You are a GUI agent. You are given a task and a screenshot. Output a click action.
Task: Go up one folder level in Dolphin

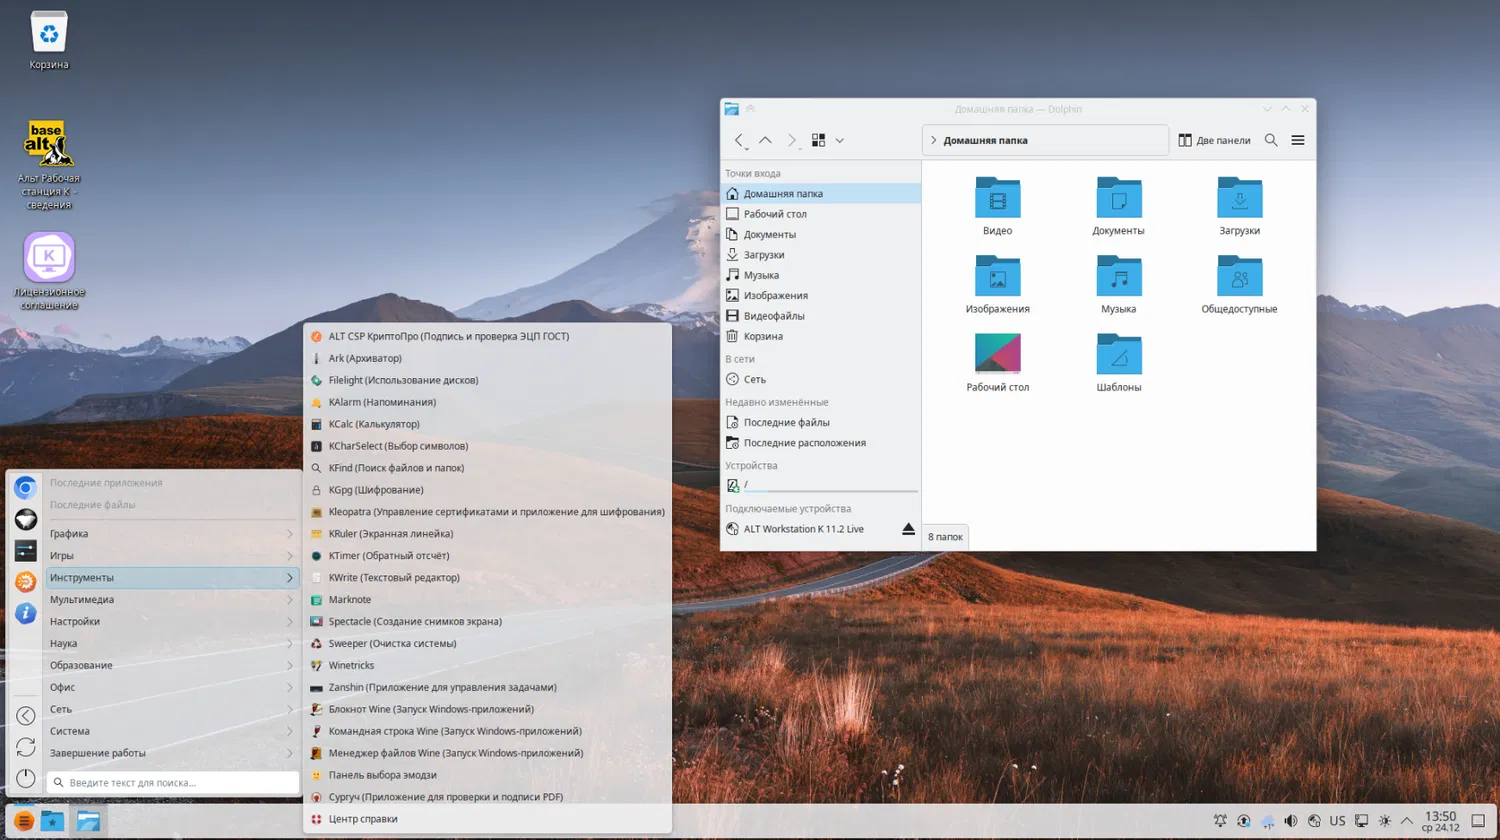coord(765,141)
